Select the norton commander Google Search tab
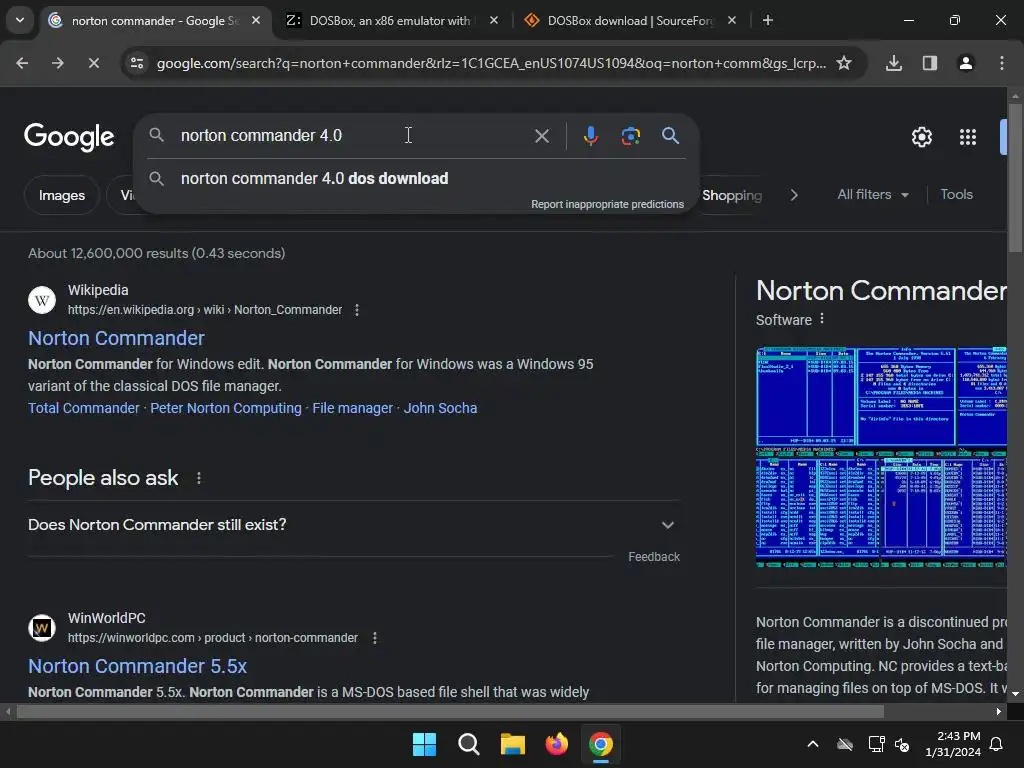This screenshot has height=768, width=1024. tap(155, 20)
